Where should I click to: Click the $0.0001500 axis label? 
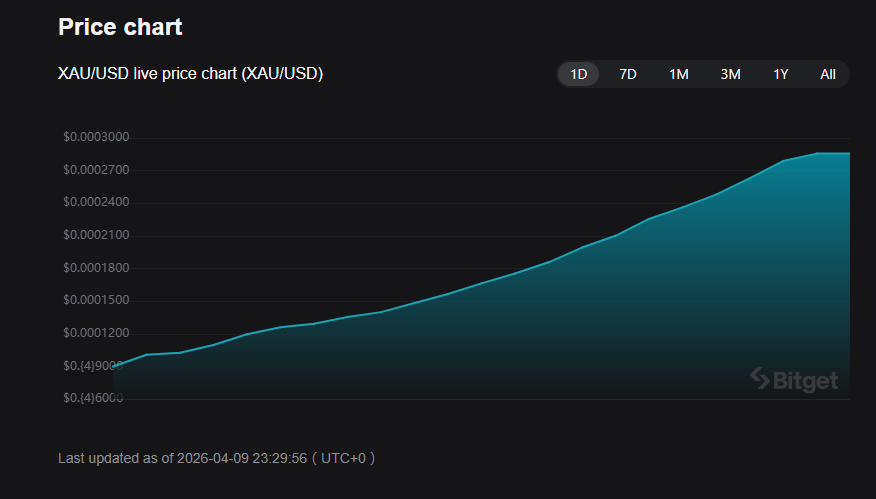pyautogui.click(x=96, y=301)
